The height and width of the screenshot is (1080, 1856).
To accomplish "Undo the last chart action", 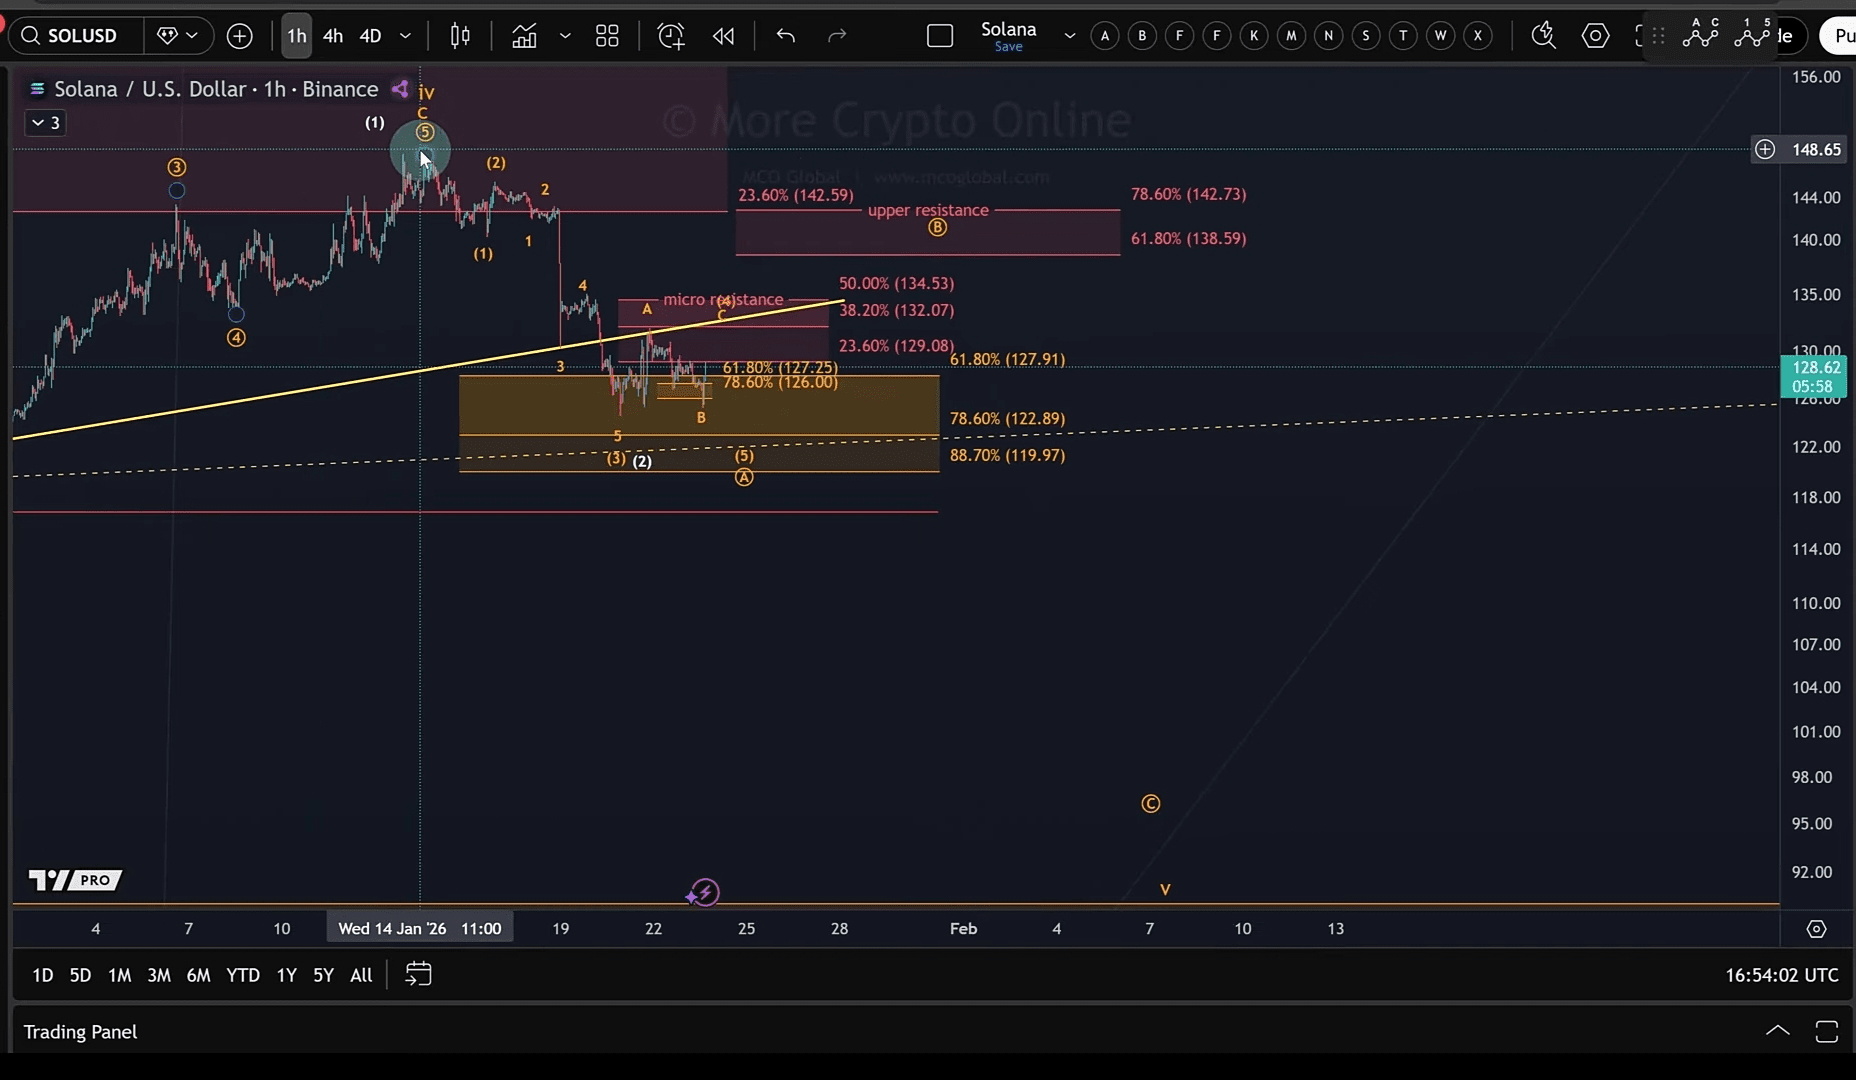I will (x=786, y=36).
